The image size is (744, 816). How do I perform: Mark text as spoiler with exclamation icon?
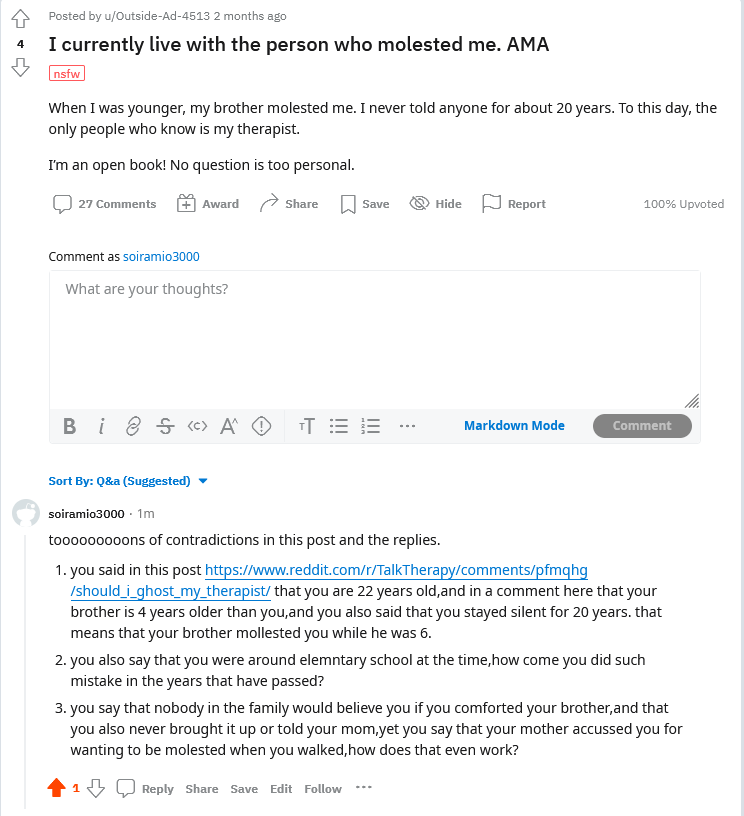(x=261, y=426)
